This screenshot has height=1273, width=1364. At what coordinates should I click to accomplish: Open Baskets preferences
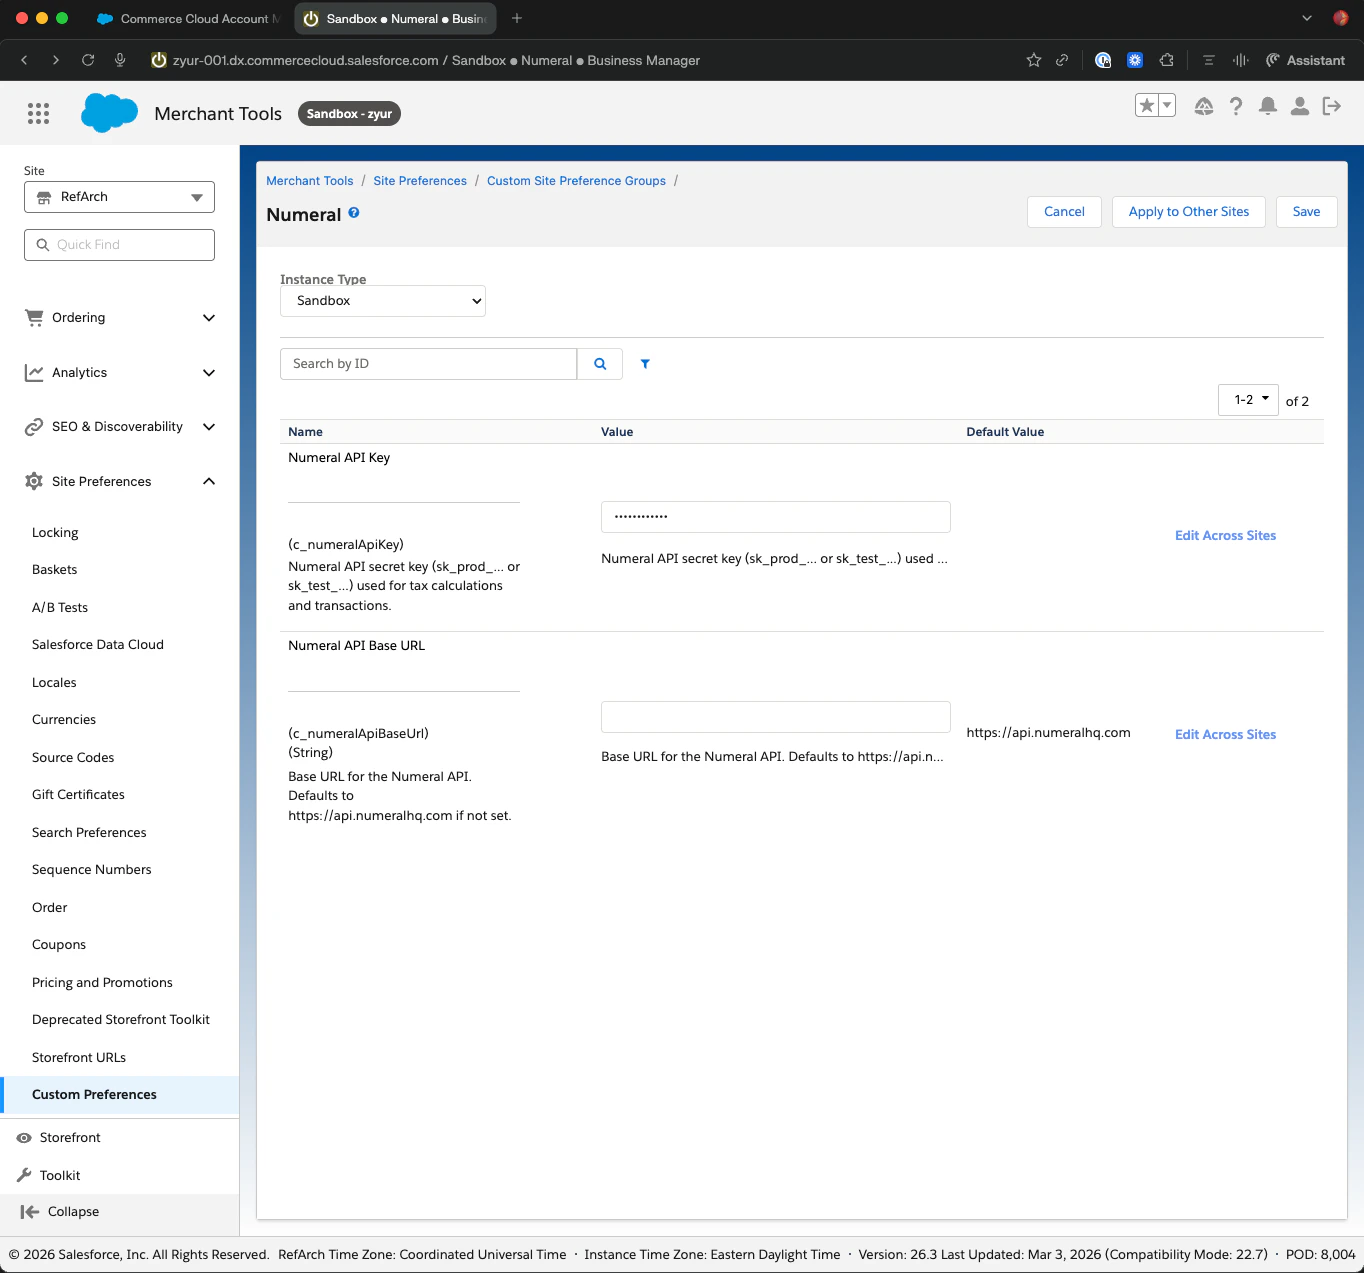pos(54,570)
